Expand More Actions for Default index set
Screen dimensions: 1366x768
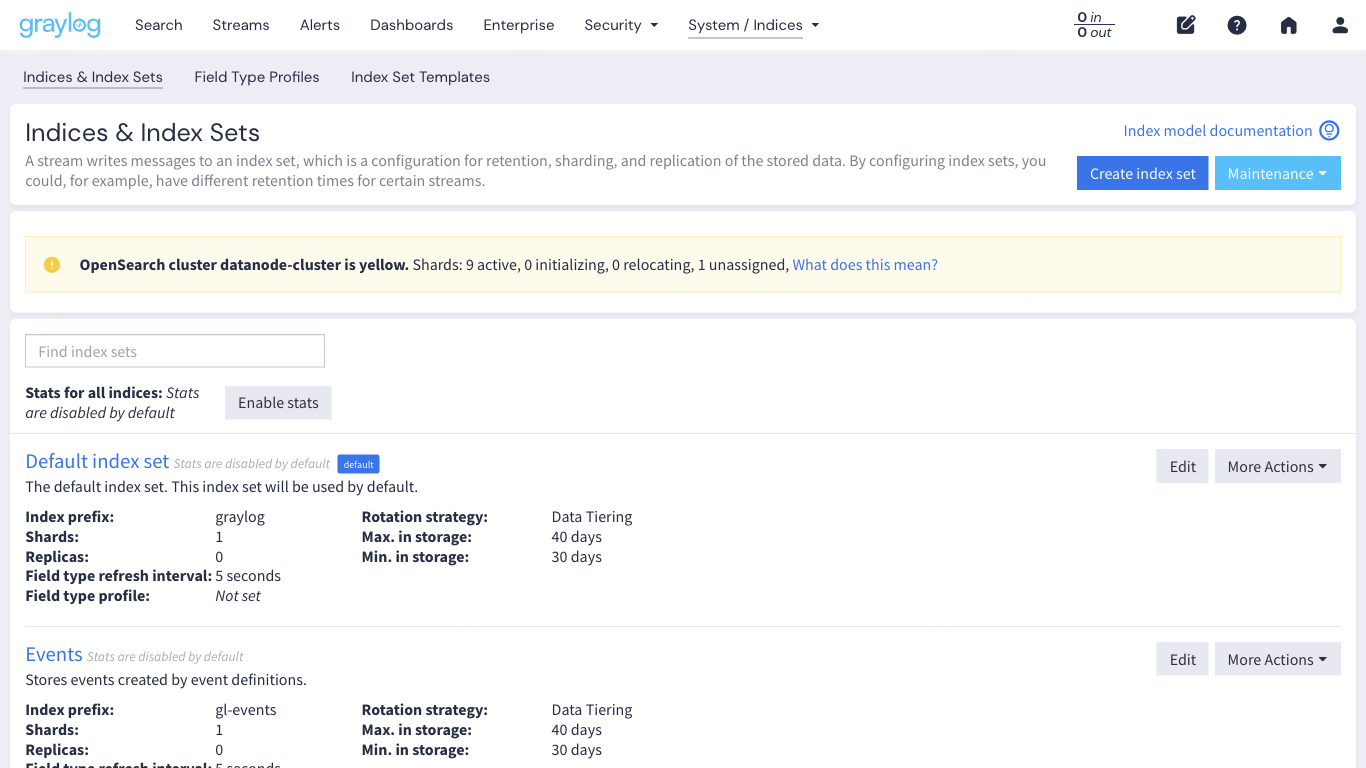coord(1277,466)
